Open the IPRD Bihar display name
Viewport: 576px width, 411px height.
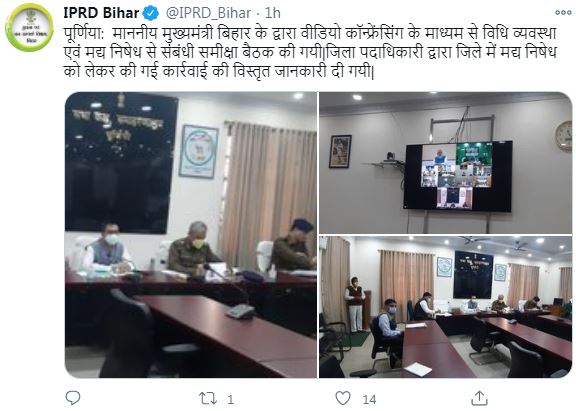pyautogui.click(x=101, y=13)
